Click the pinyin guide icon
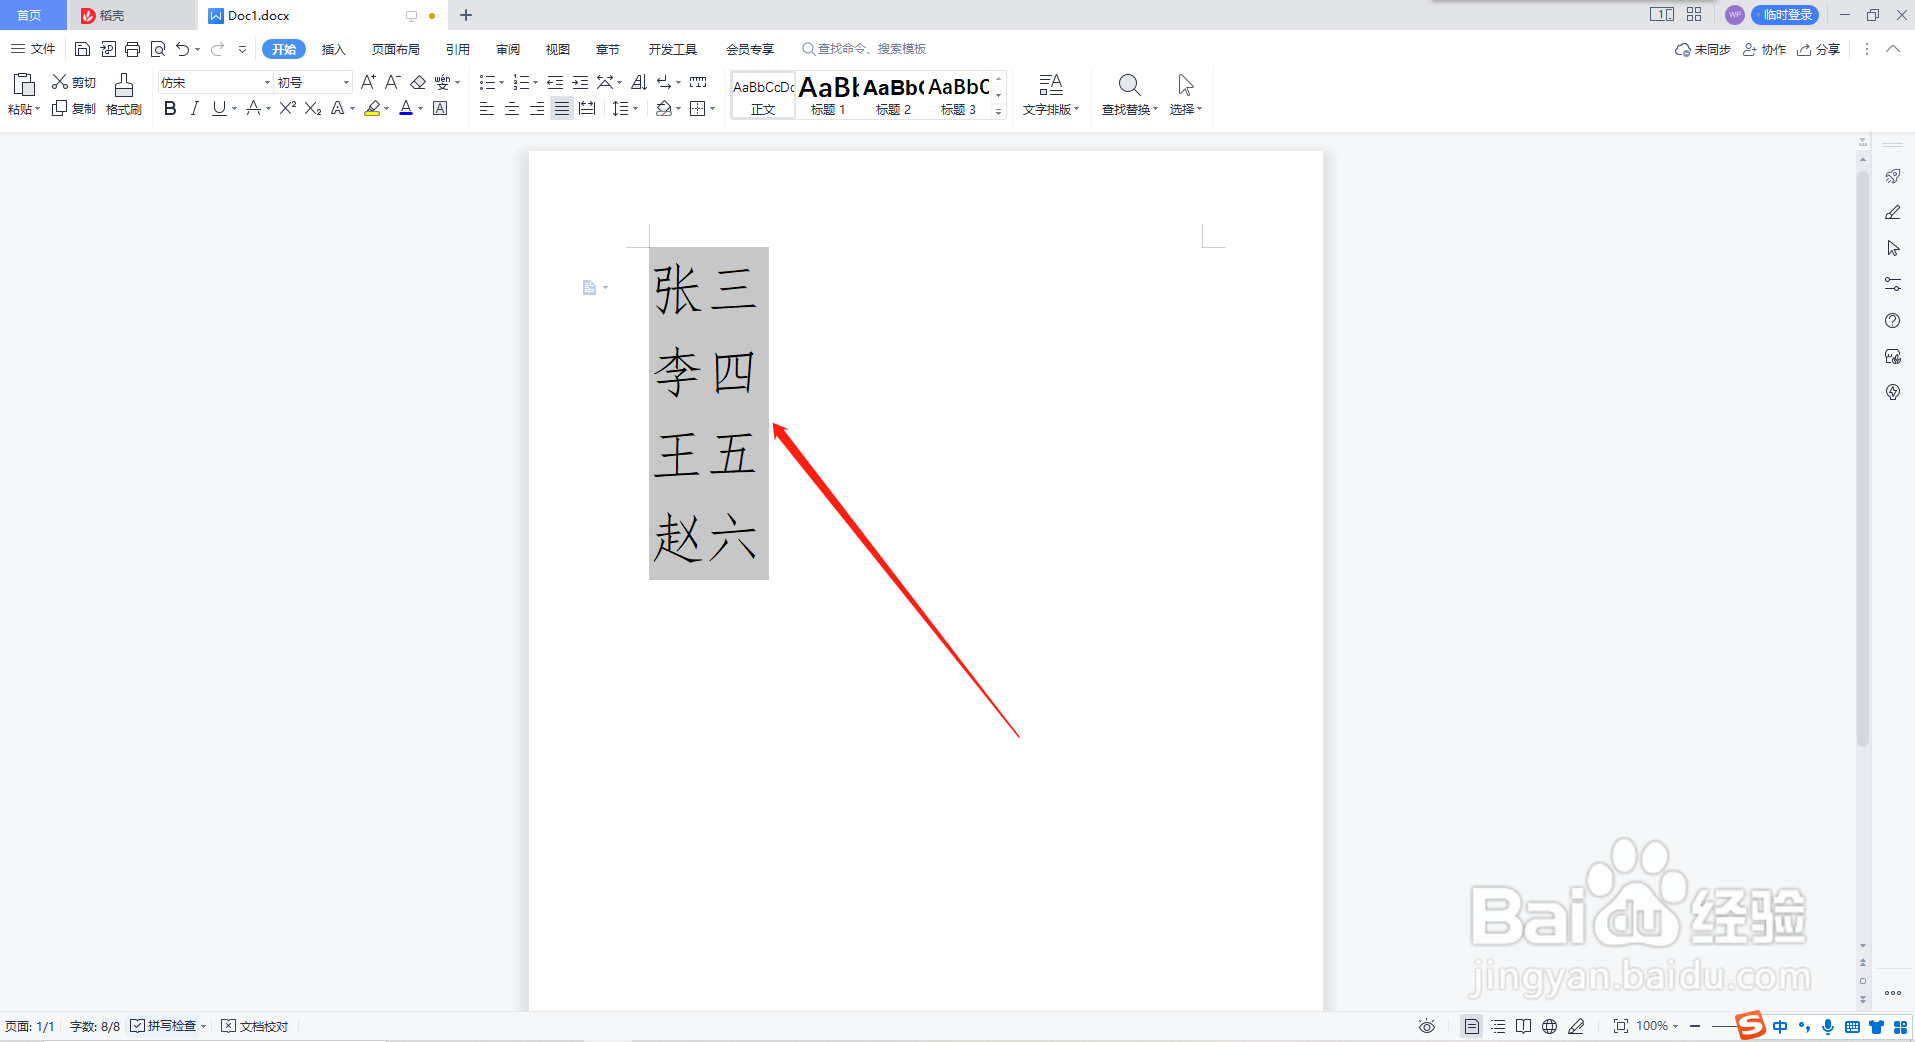1915x1042 pixels. pos(443,82)
